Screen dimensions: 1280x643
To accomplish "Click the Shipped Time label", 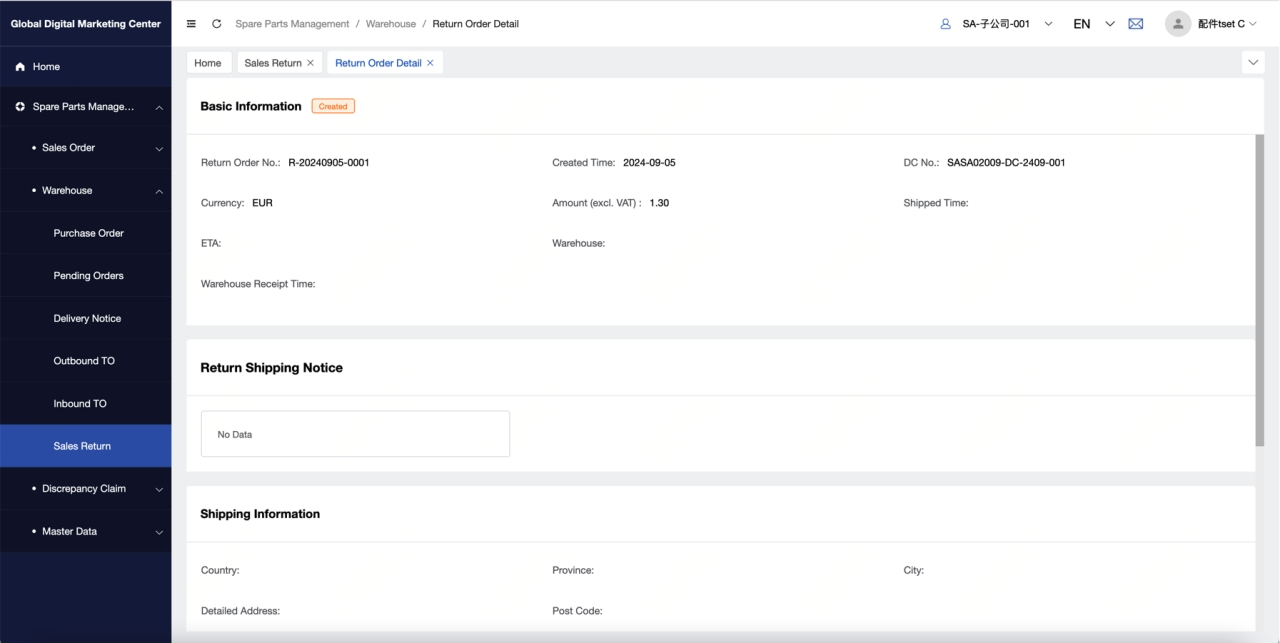I will pyautogui.click(x=936, y=203).
